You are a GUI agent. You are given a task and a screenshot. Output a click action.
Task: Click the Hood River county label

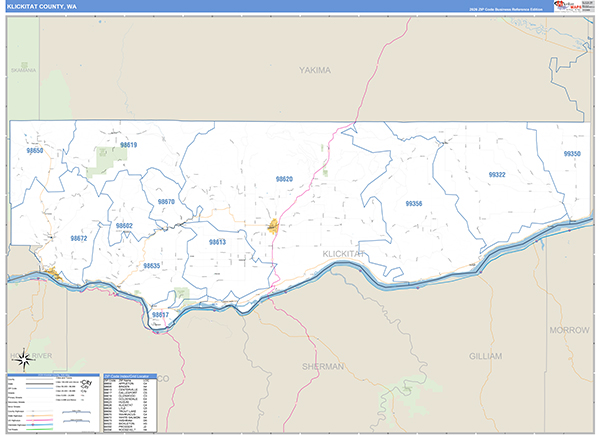click(x=31, y=356)
